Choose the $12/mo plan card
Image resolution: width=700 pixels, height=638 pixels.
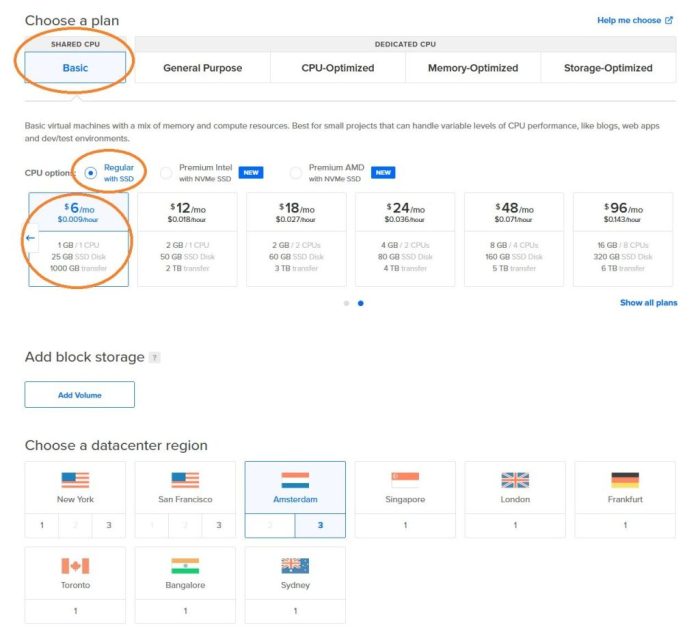[188, 239]
